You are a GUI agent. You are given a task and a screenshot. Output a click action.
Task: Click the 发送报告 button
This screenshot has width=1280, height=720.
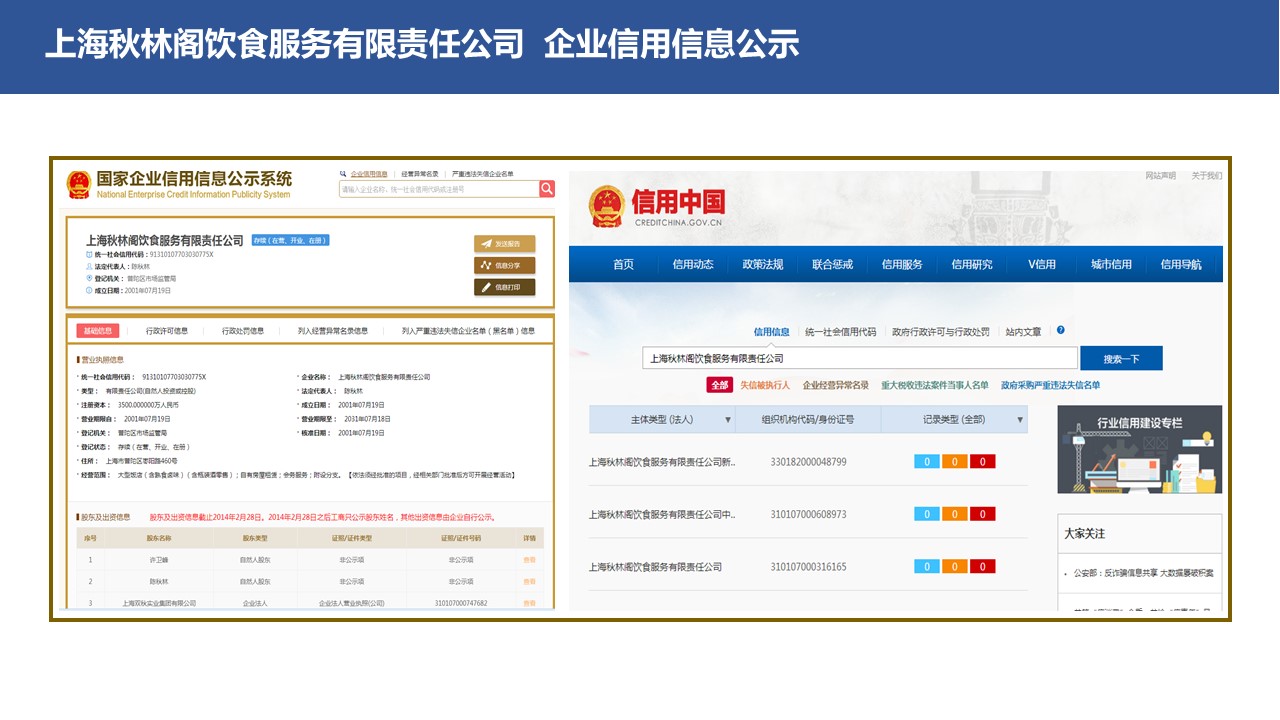click(505, 244)
